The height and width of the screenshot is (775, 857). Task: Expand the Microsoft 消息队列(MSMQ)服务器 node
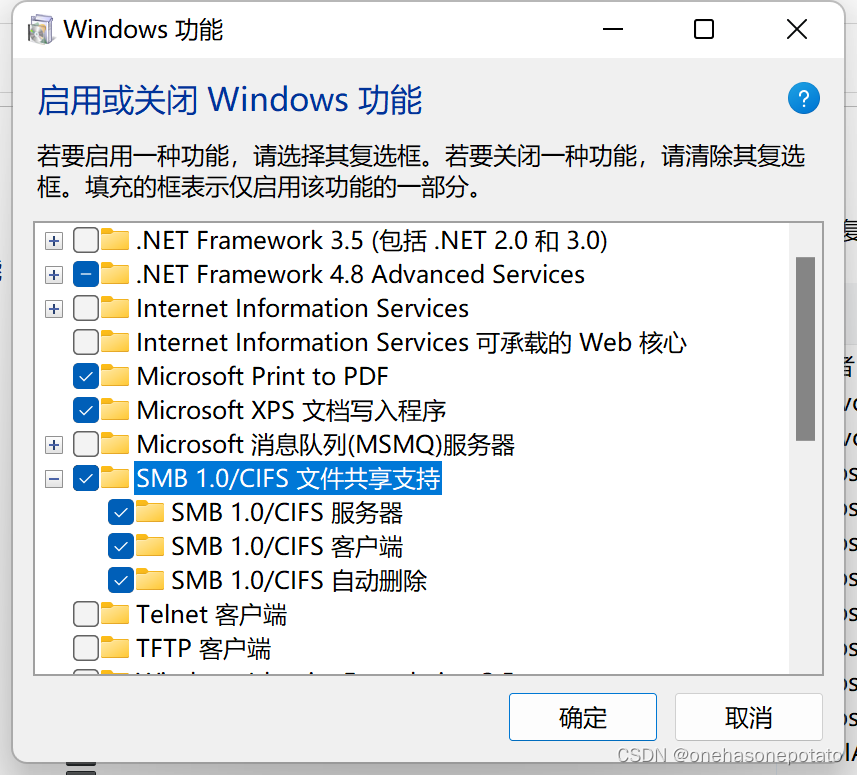click(x=54, y=445)
